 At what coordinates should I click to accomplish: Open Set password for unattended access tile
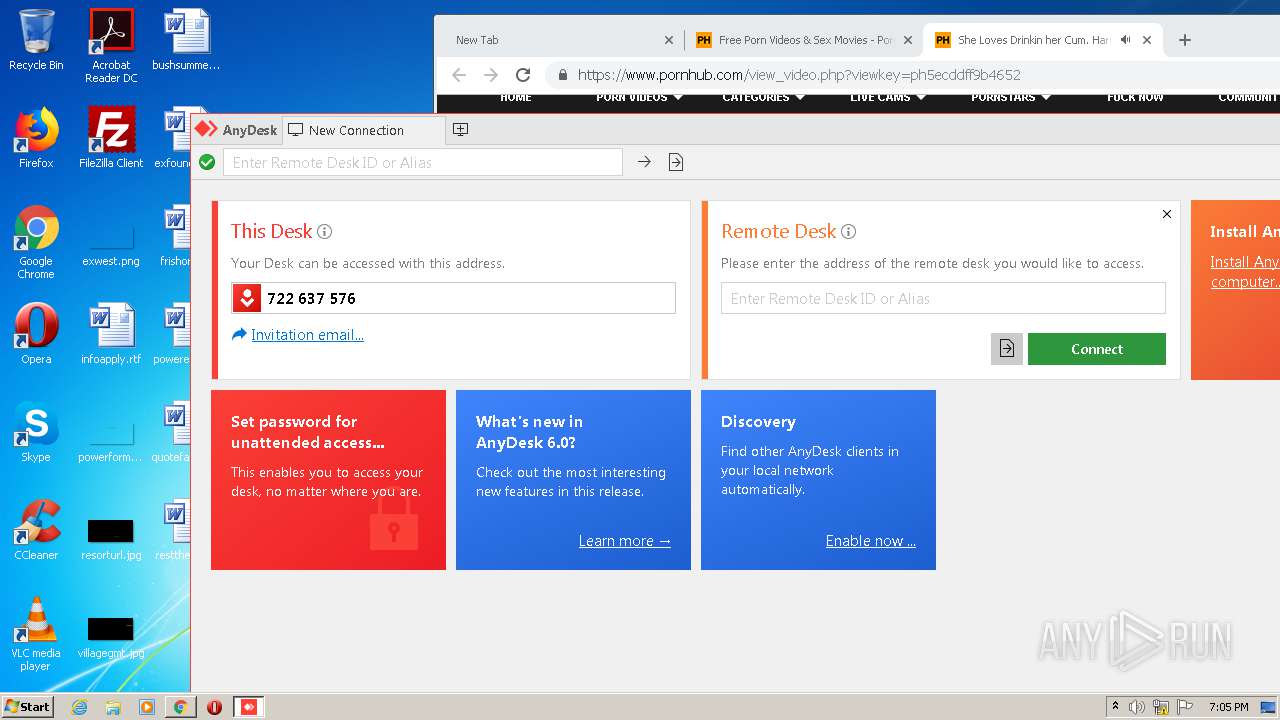(x=328, y=480)
